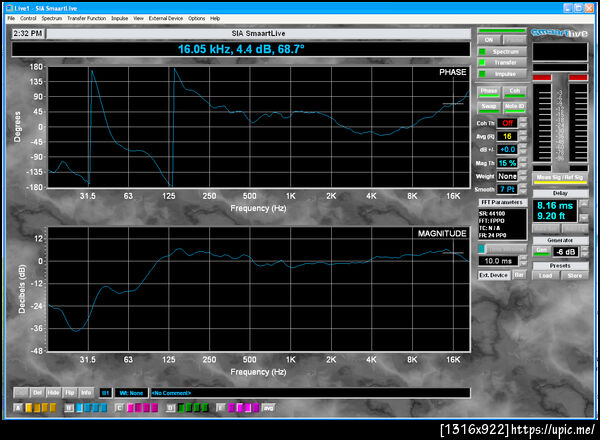Toggle the Coh coherence button
Screen dimensions: 600x440
pyautogui.click(x=515, y=91)
